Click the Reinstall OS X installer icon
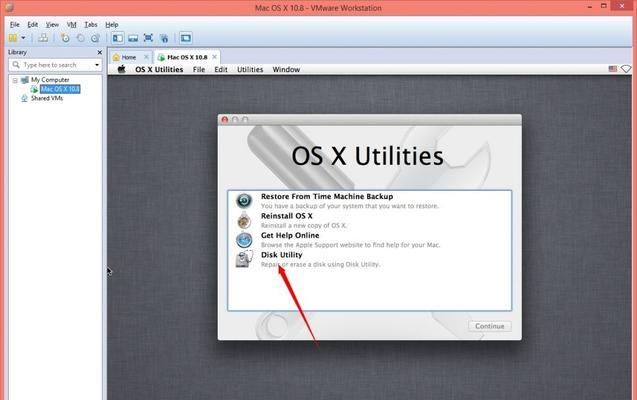Screen dimensions: 637x400 pyautogui.click(x=244, y=220)
